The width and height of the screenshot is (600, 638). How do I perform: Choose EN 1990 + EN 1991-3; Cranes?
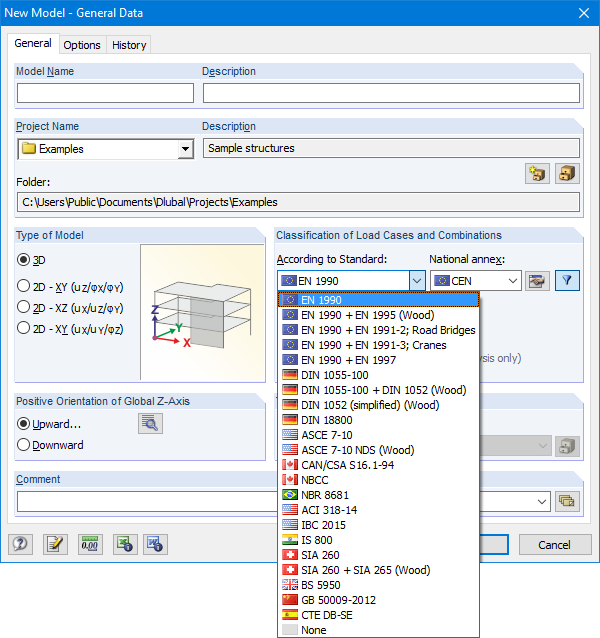click(378, 345)
